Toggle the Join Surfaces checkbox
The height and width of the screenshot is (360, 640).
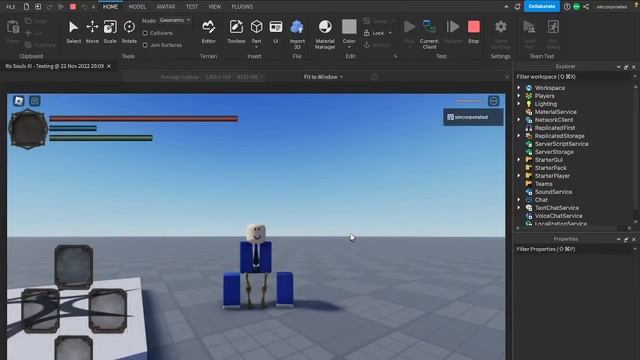[x=145, y=45]
